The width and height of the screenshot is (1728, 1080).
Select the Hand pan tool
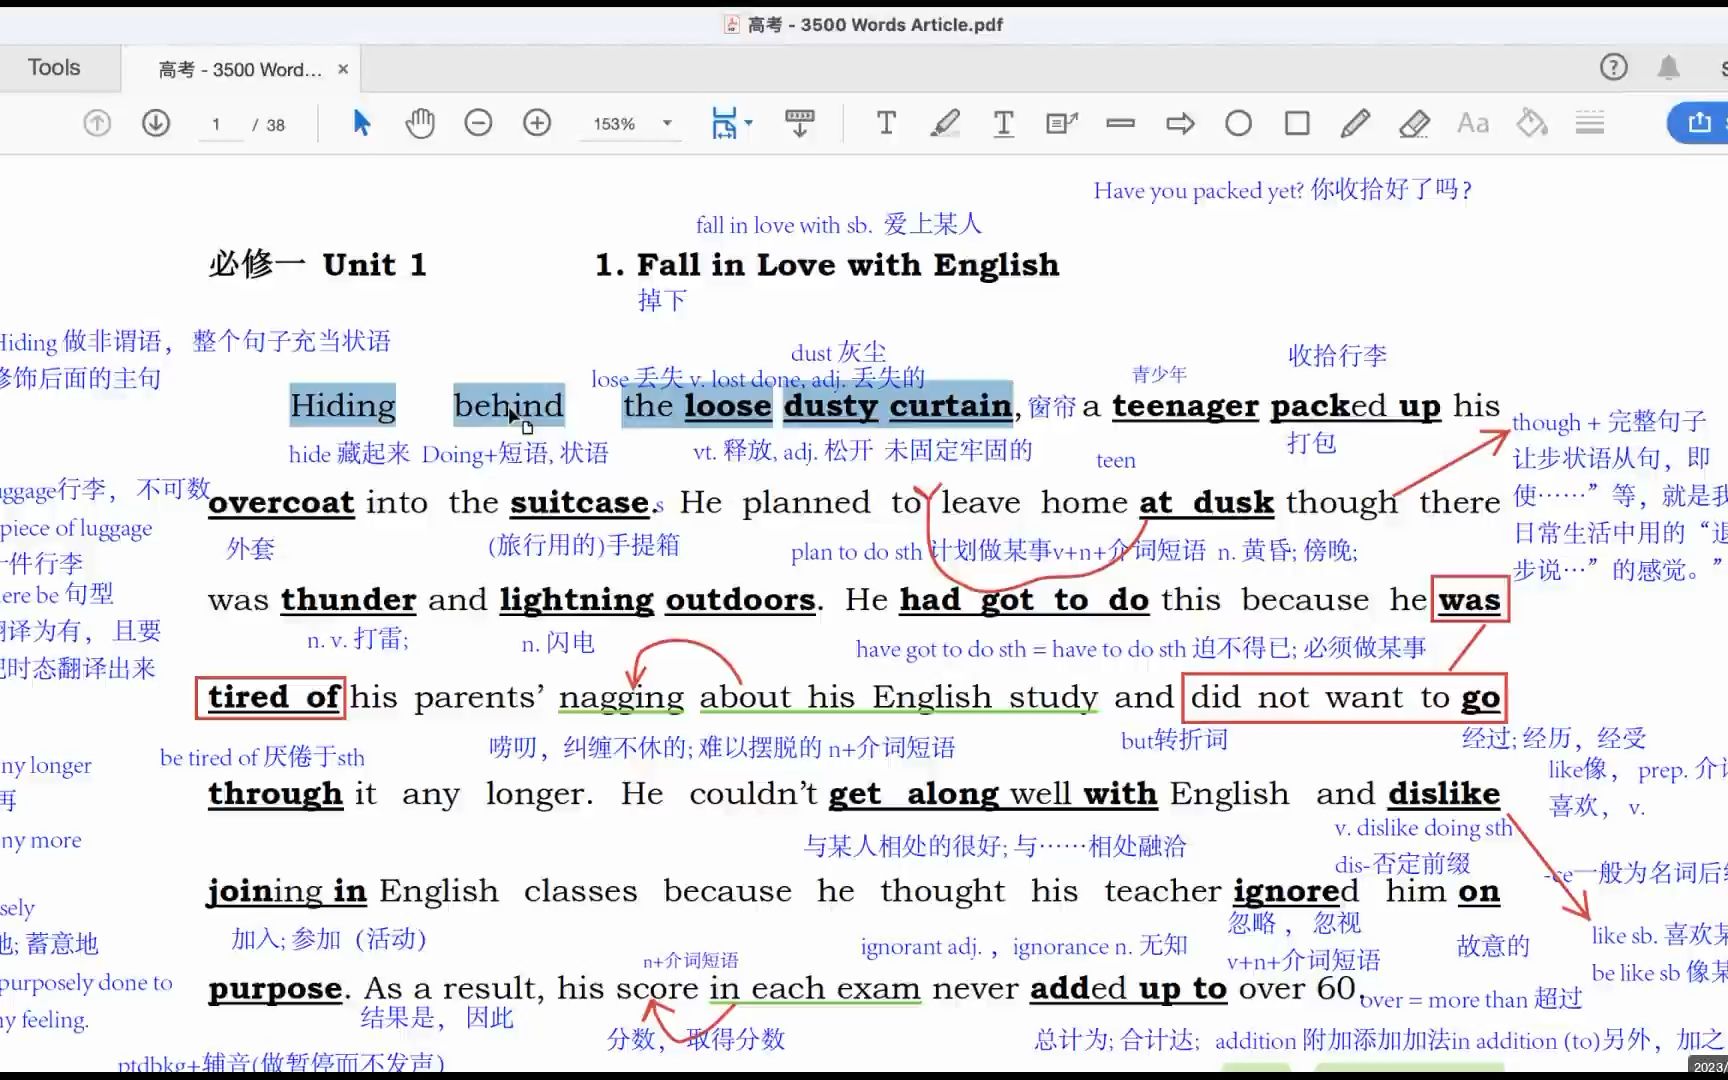click(x=420, y=123)
